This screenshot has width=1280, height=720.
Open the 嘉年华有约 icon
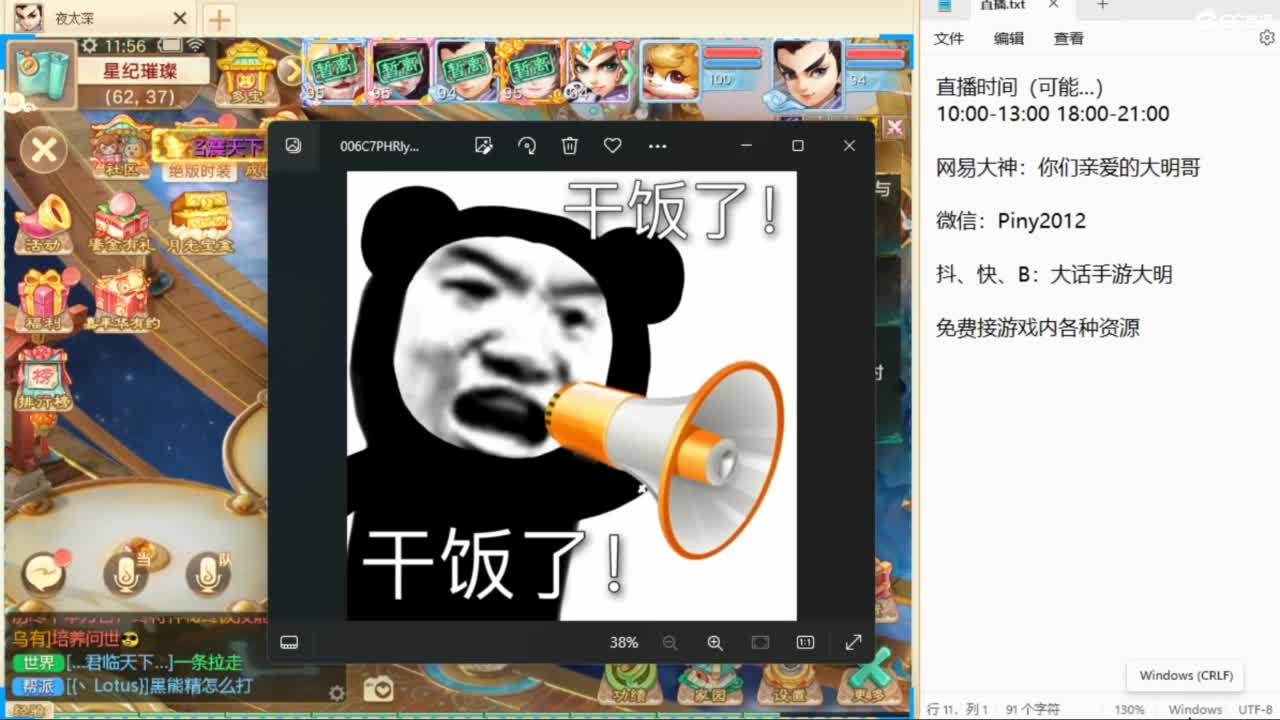coord(122,302)
